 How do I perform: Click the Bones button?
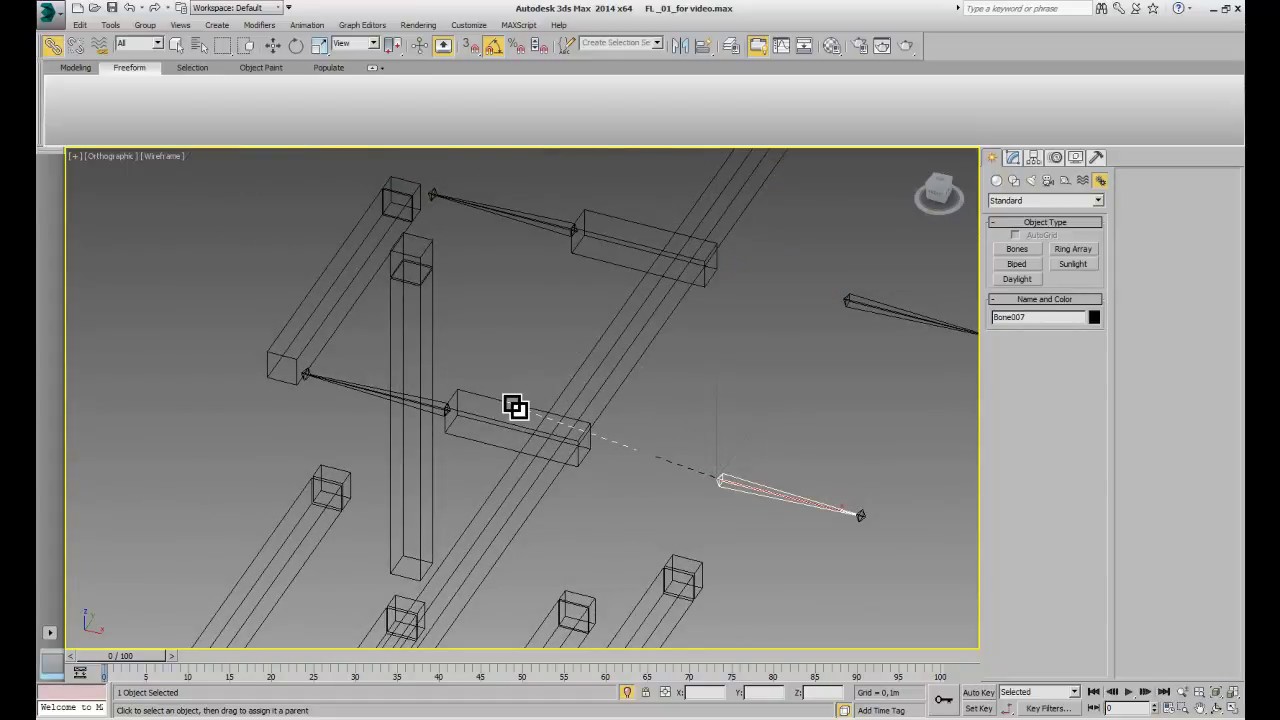tap(1017, 249)
